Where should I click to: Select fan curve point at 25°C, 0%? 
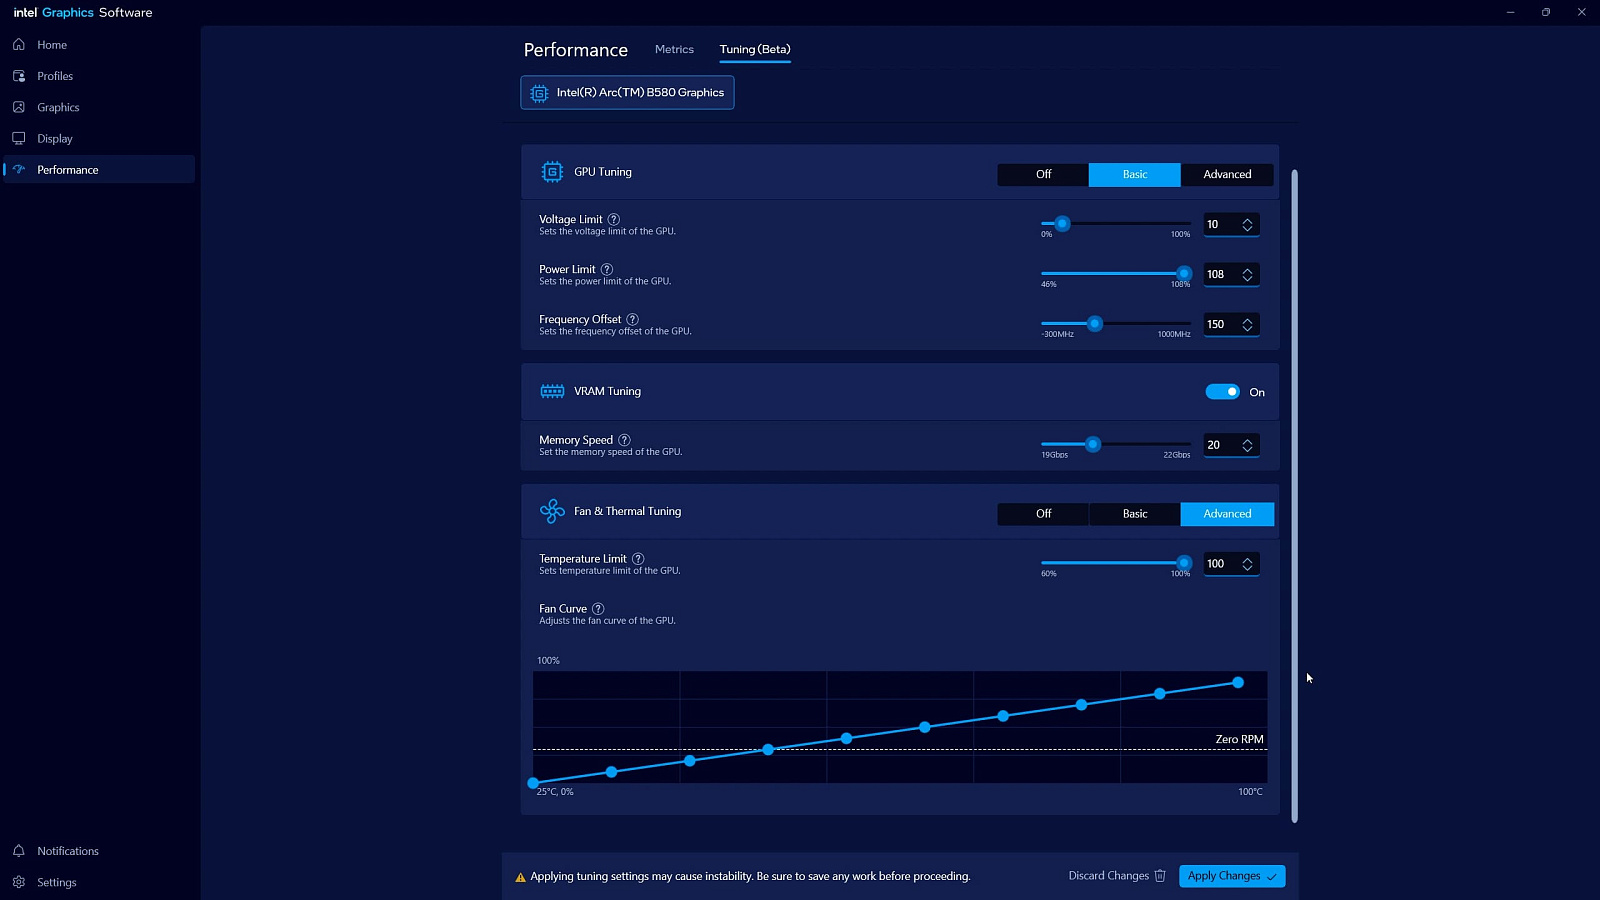[533, 783]
